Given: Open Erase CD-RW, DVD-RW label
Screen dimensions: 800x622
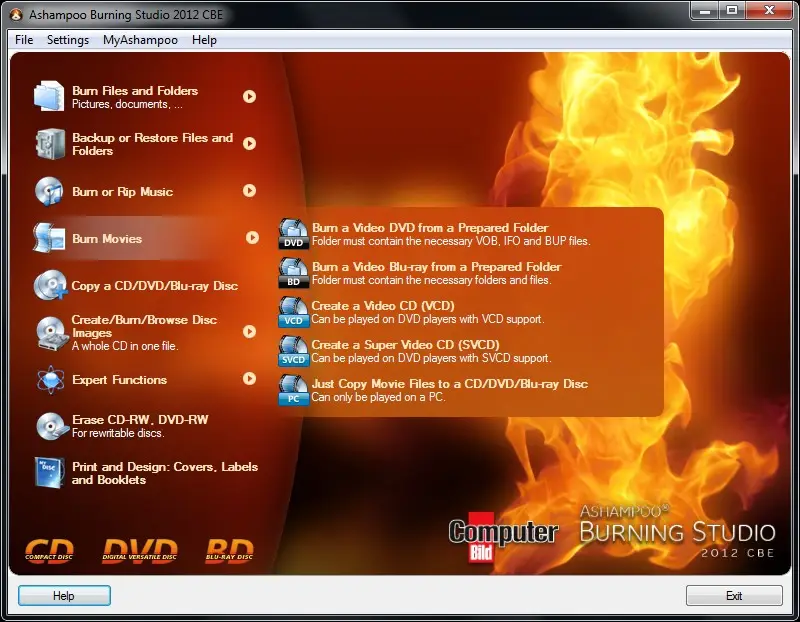Looking at the screenshot, I should pyautogui.click(x=140, y=419).
